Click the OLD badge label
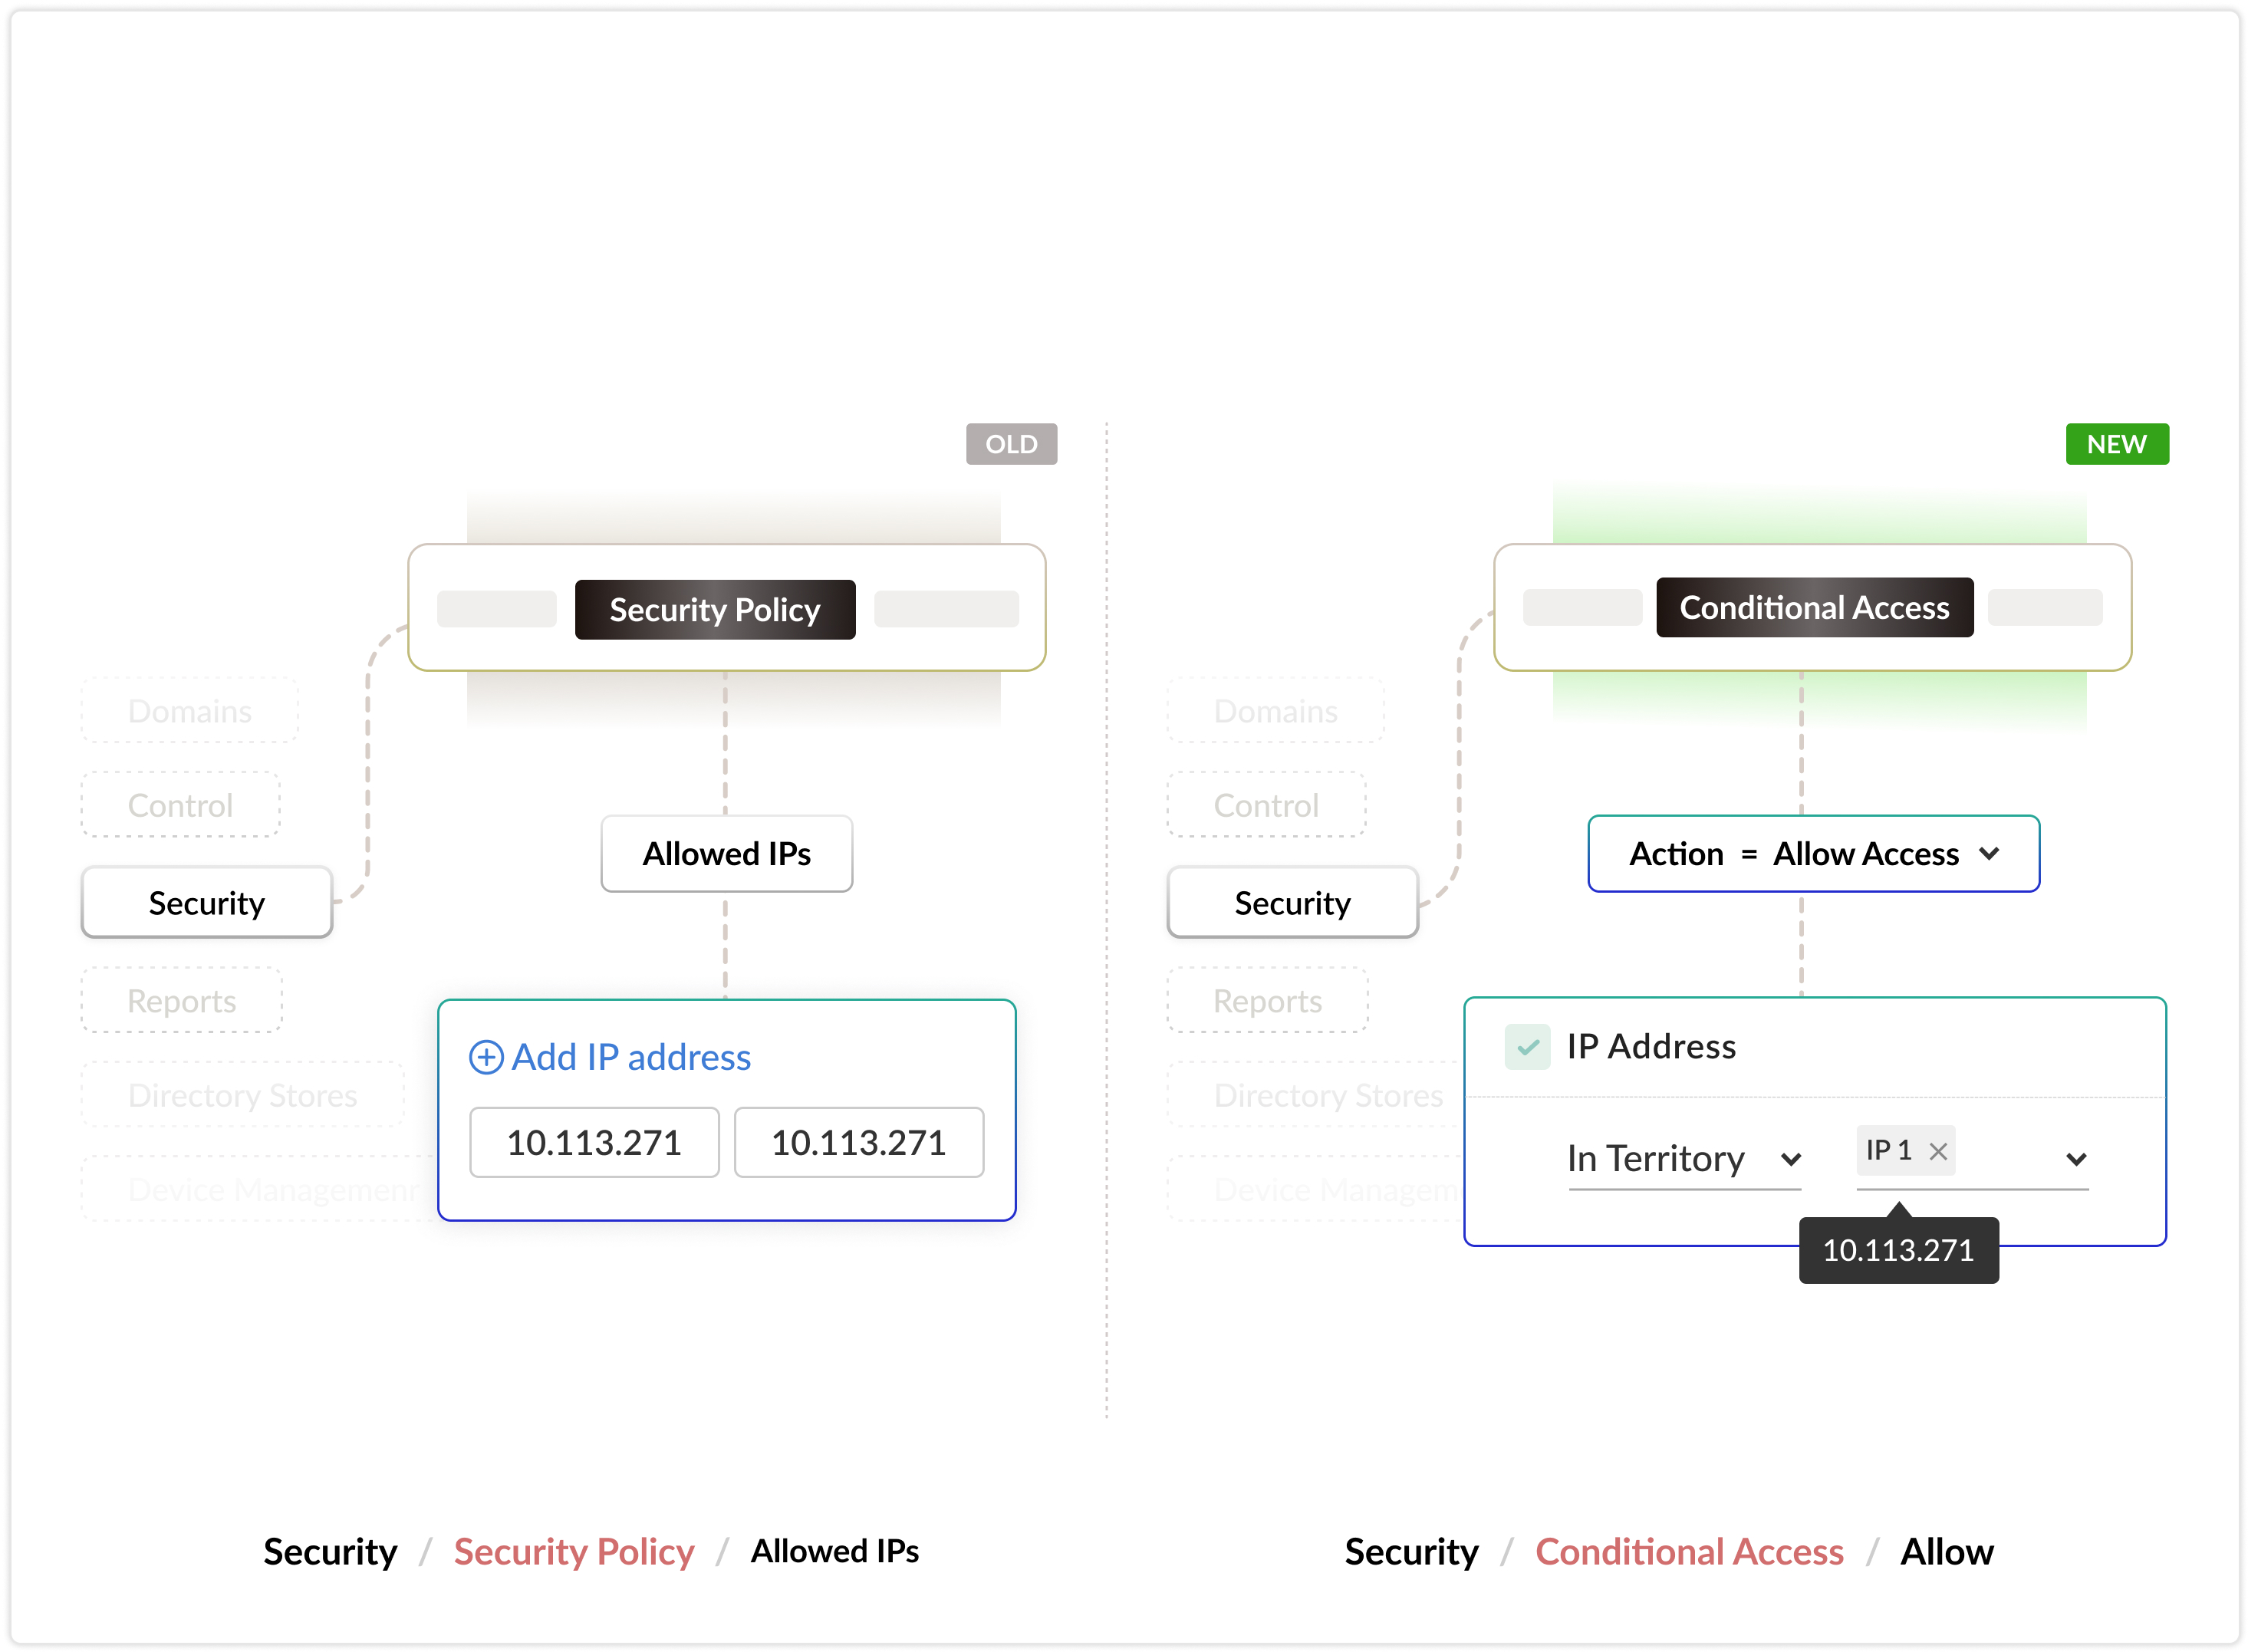 coord(1011,444)
